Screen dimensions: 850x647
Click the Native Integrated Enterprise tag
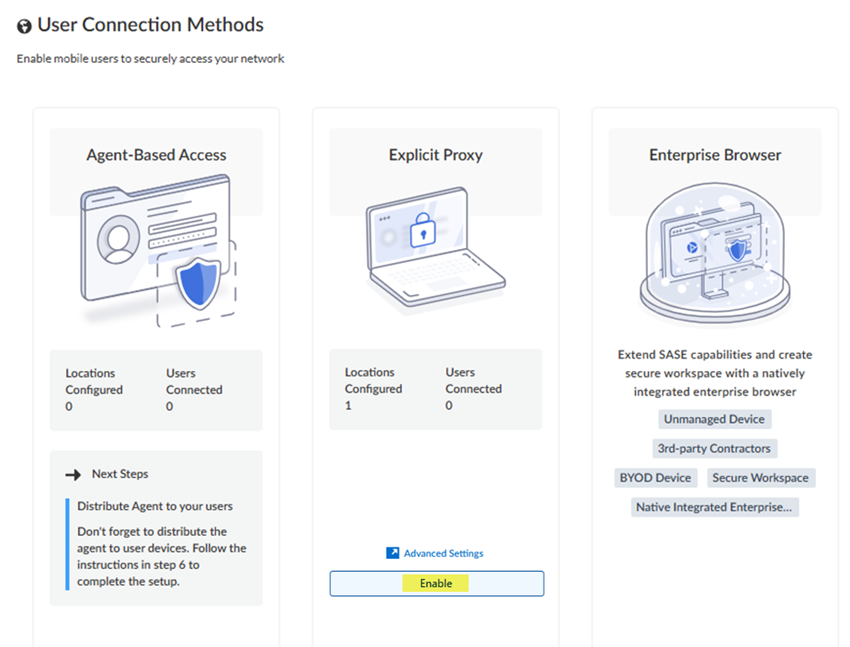tap(714, 507)
